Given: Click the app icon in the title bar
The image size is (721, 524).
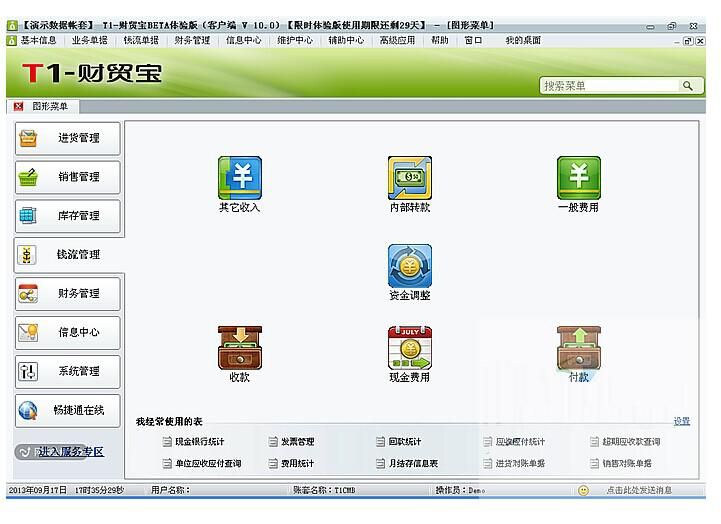Looking at the screenshot, I should click(x=12, y=25).
